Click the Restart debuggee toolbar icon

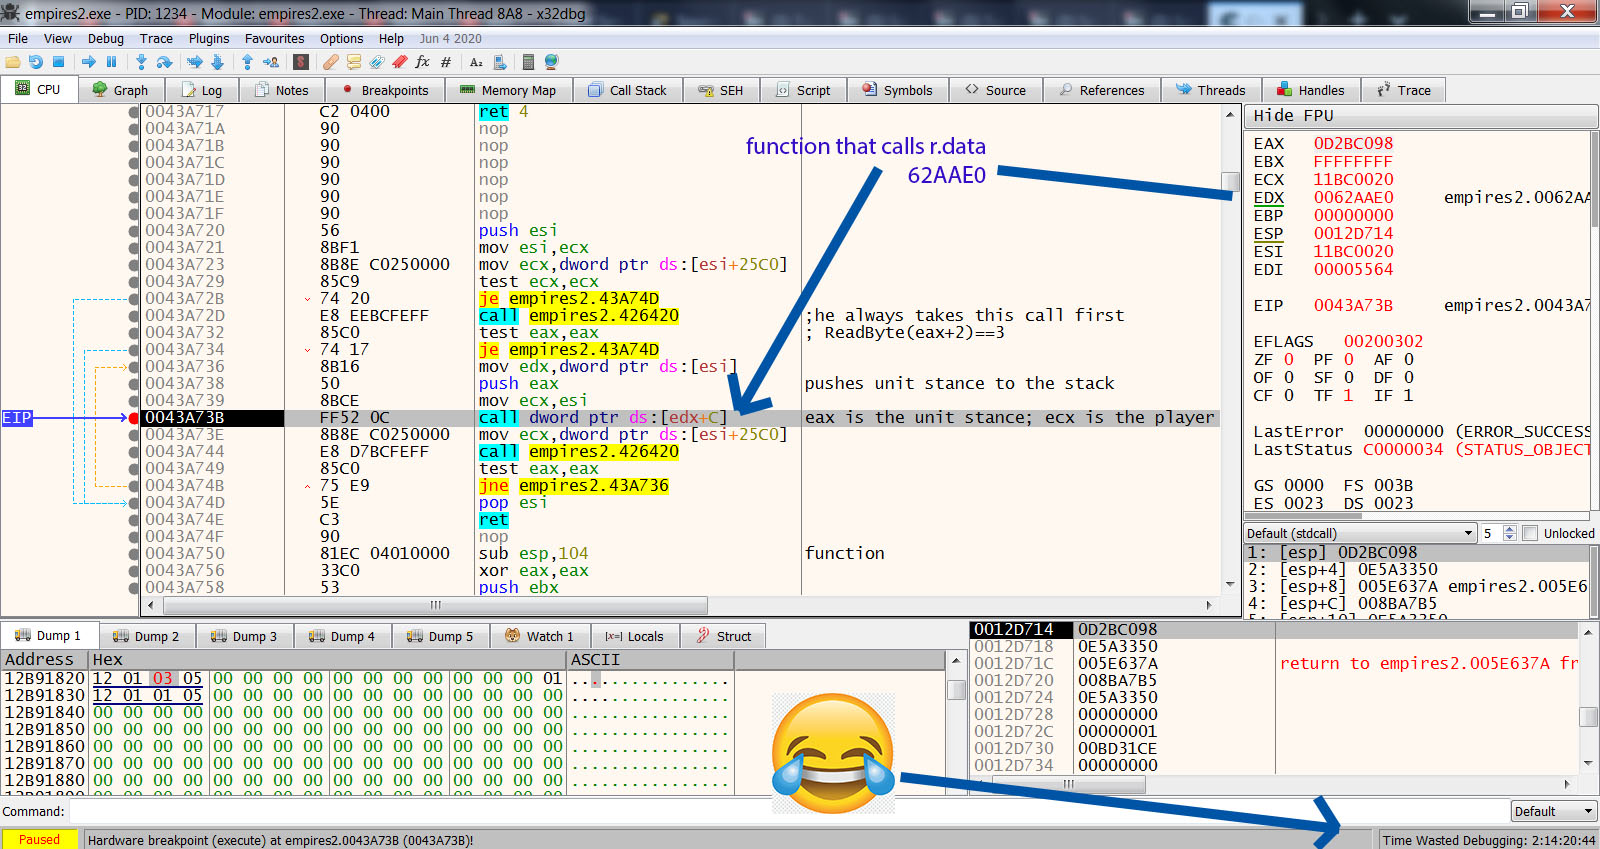pyautogui.click(x=36, y=62)
